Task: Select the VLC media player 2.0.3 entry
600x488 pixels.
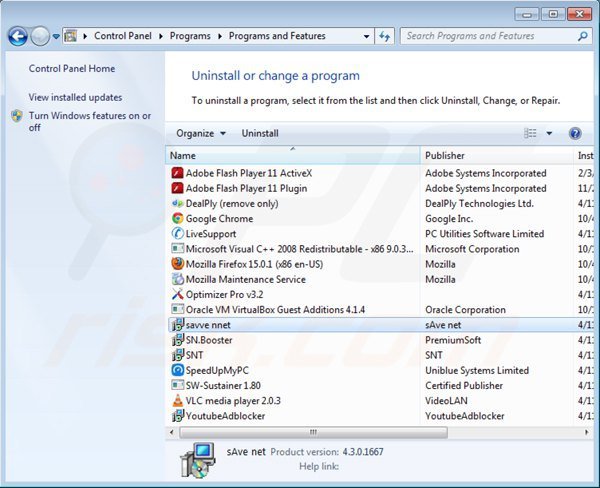Action: pos(233,401)
